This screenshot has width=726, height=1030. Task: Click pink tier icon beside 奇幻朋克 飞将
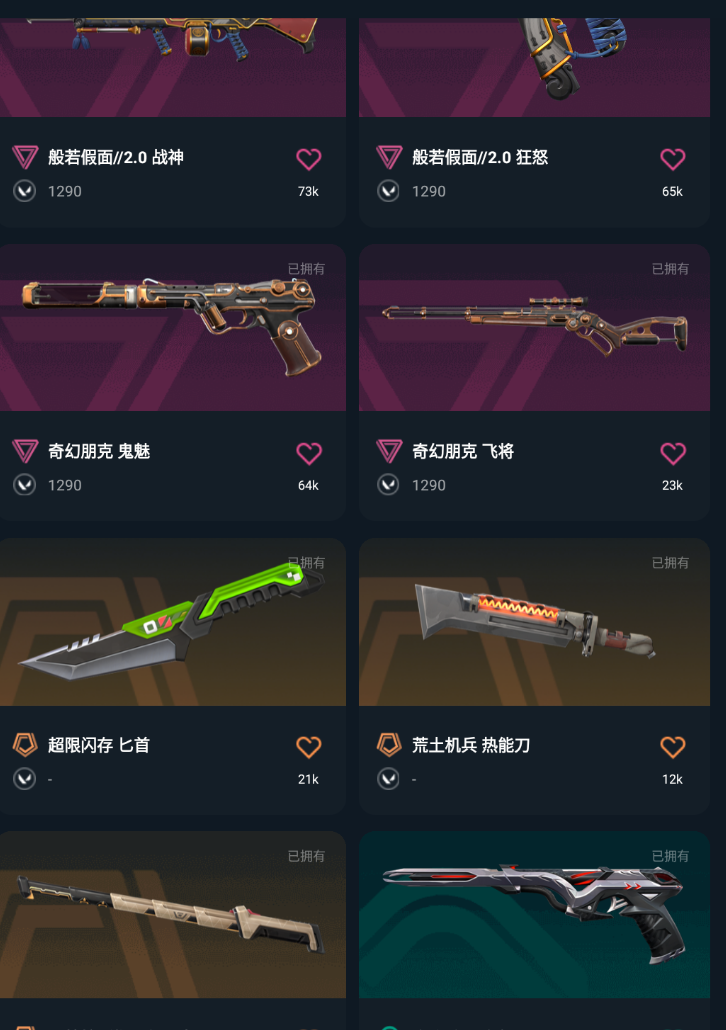(x=389, y=451)
